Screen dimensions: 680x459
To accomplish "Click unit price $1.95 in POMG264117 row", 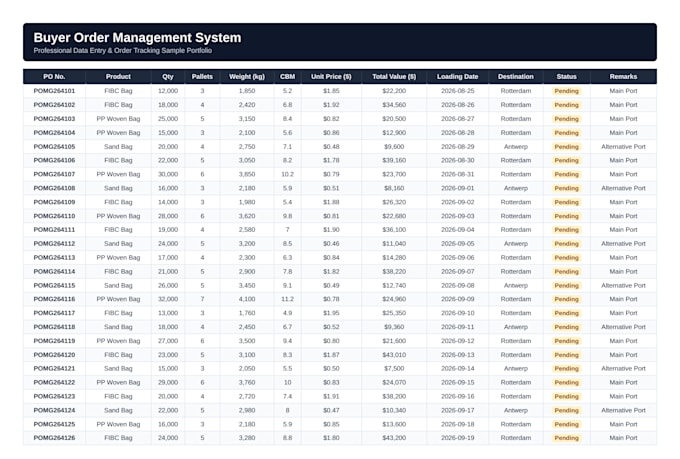I will coord(331,313).
